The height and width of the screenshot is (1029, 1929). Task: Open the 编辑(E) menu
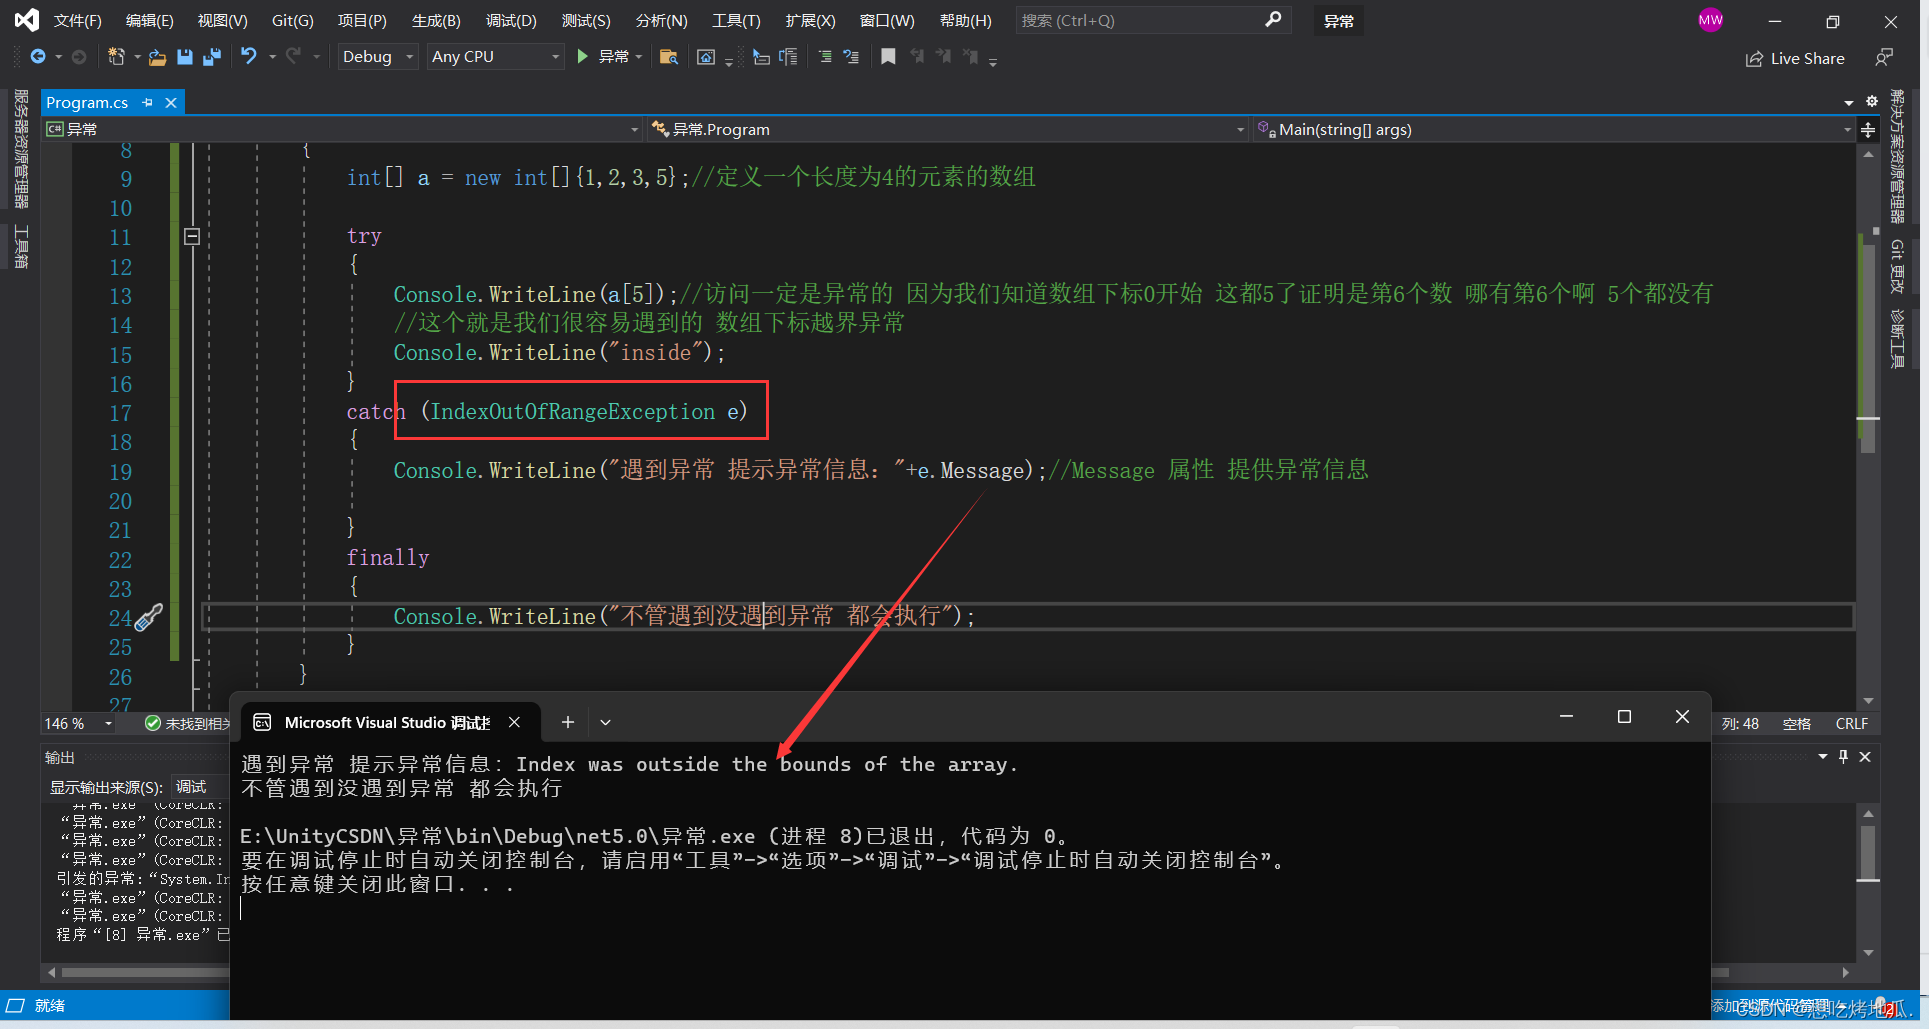149,20
